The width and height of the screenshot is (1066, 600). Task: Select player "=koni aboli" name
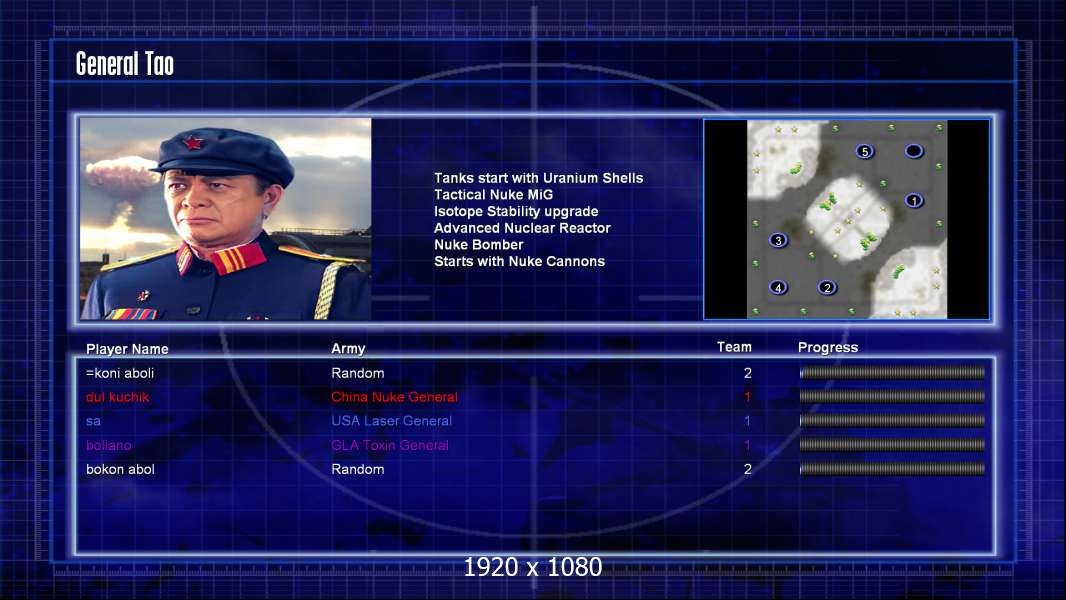click(x=120, y=373)
